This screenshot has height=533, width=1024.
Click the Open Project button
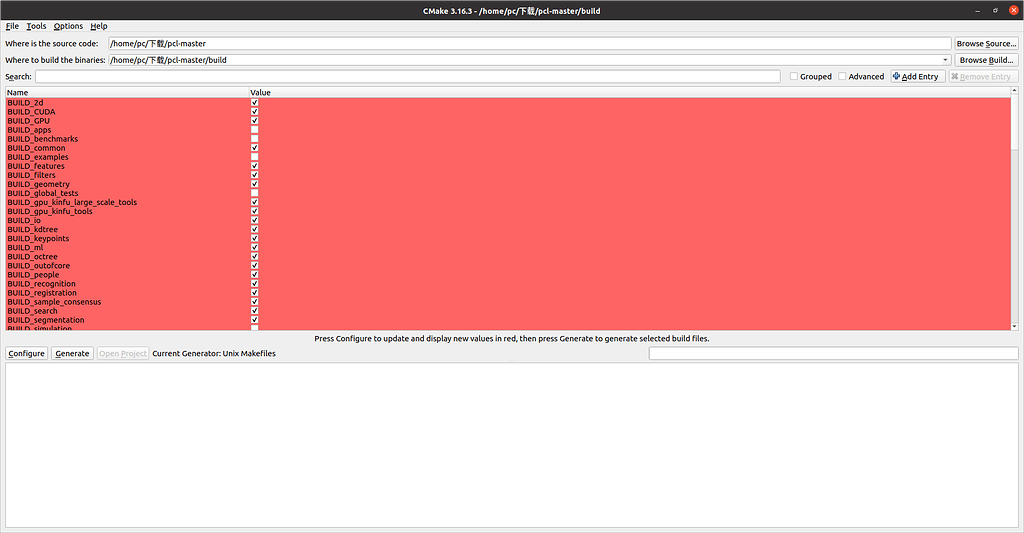123,353
